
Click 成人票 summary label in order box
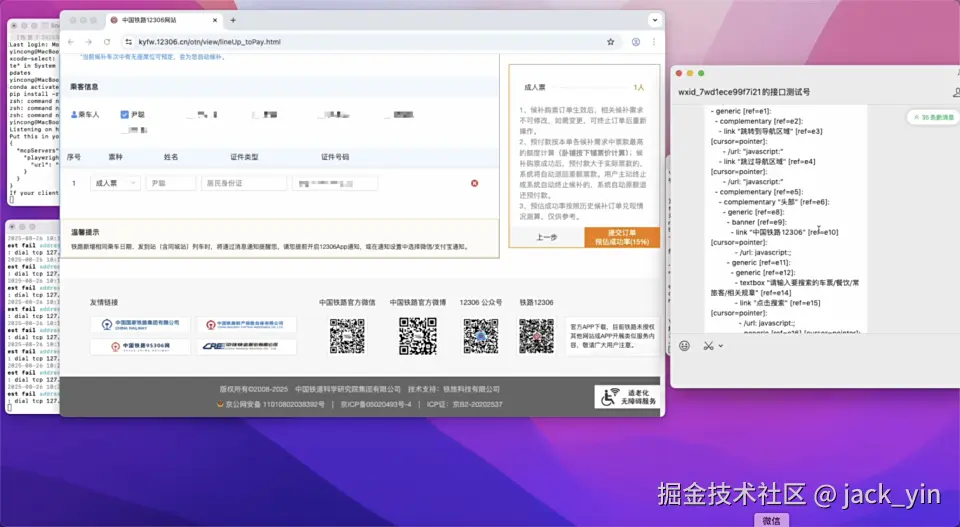coord(534,88)
